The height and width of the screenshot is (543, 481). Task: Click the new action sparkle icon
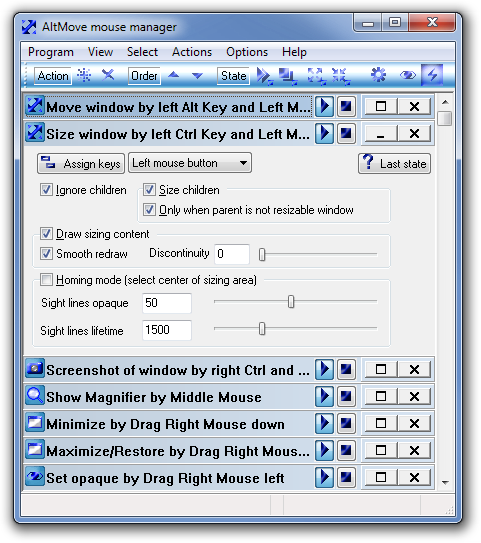click(84, 75)
